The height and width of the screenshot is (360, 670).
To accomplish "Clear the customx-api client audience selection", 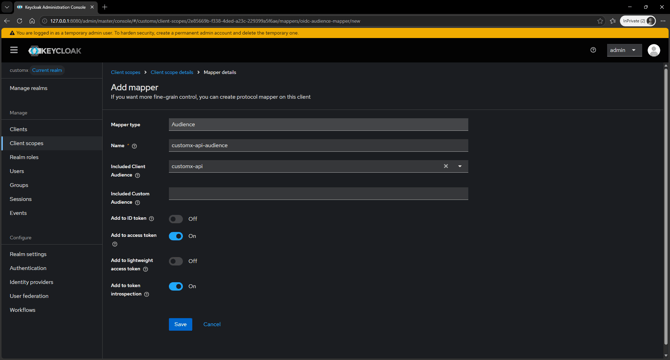I will 446,166.
